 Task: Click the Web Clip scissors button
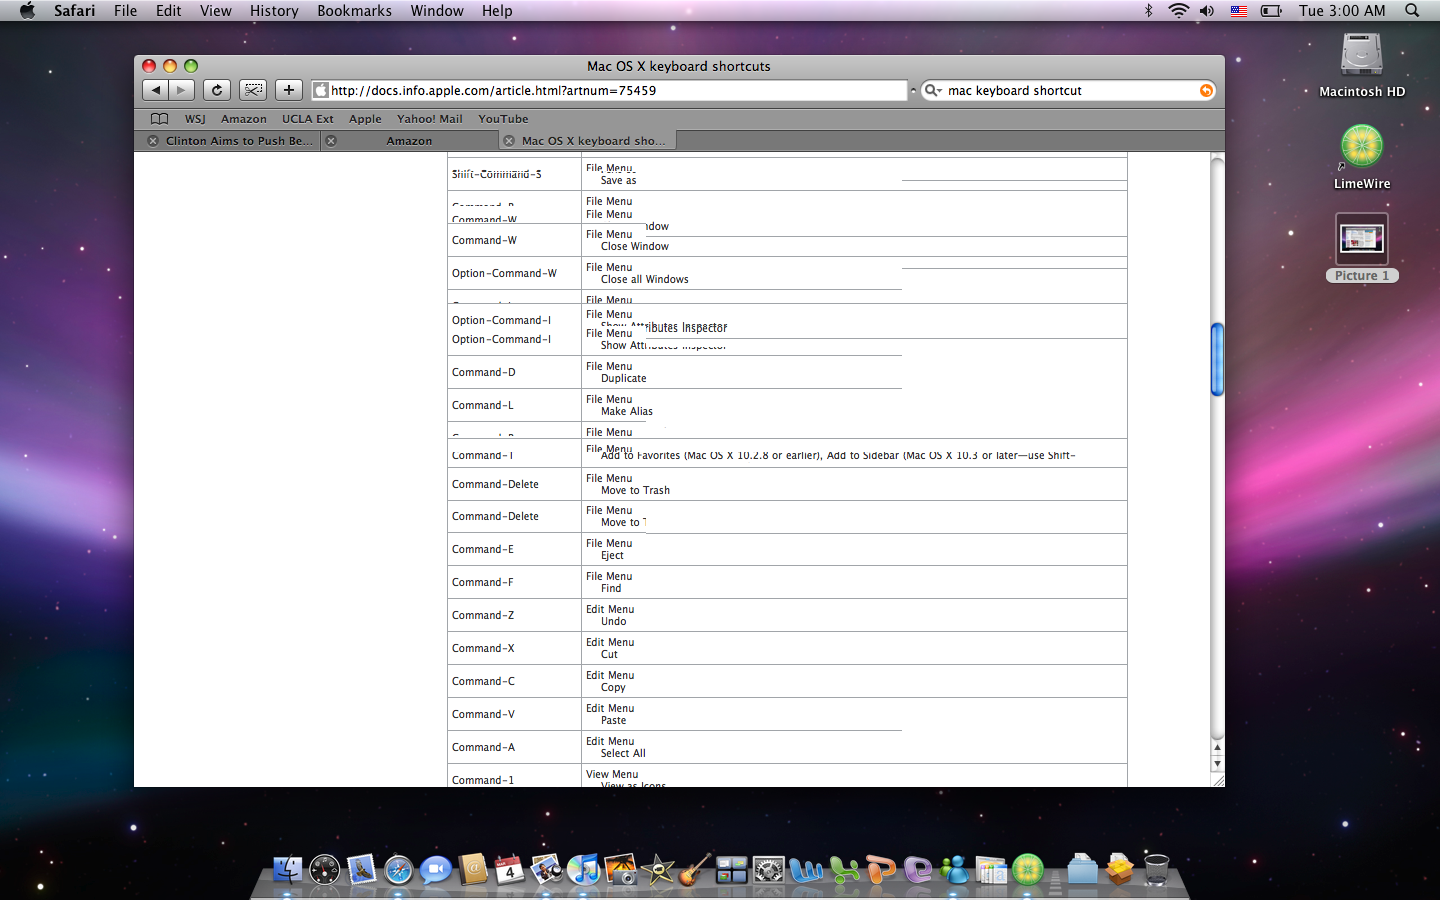point(253,90)
